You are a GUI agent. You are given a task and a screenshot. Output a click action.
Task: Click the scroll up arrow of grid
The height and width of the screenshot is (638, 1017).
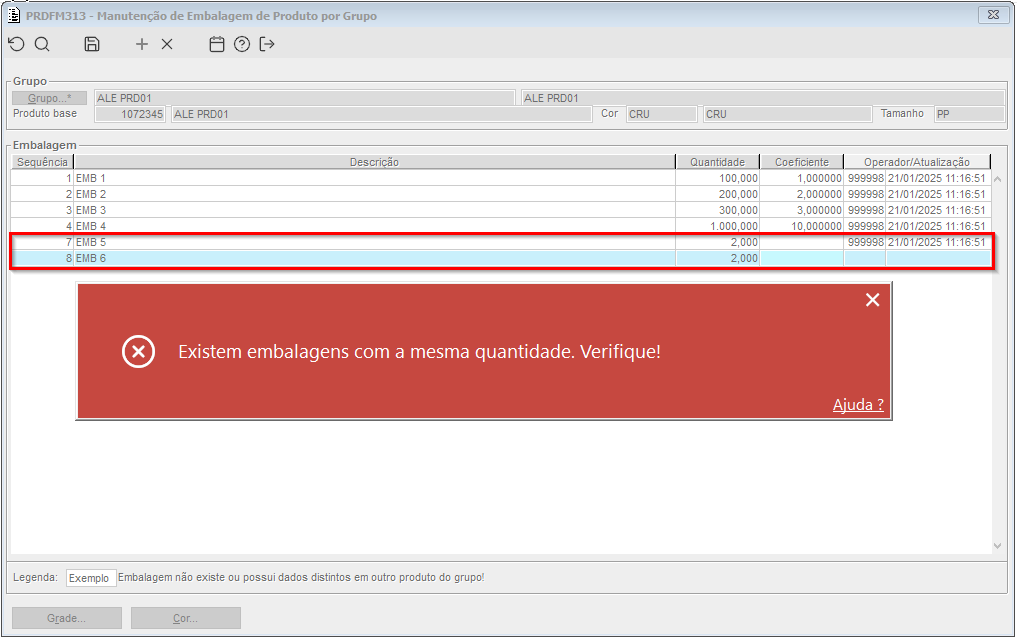pos(998,179)
